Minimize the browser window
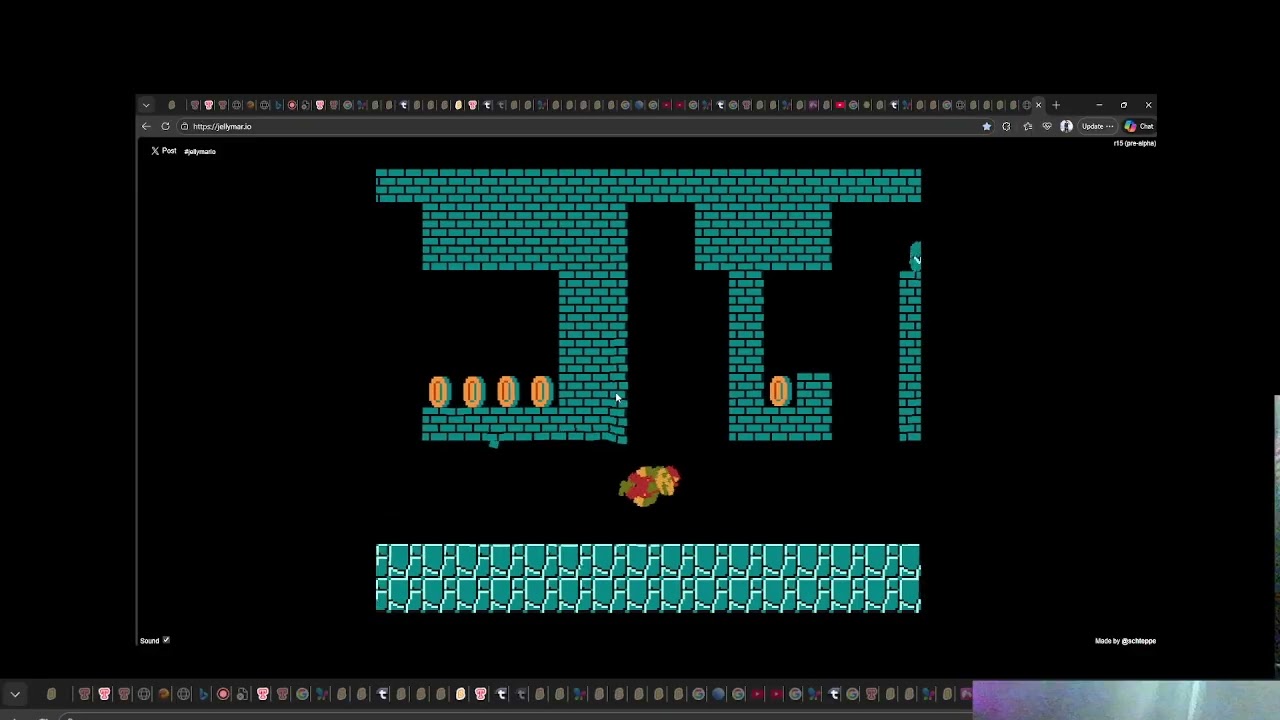The height and width of the screenshot is (720, 1280). point(1099,105)
